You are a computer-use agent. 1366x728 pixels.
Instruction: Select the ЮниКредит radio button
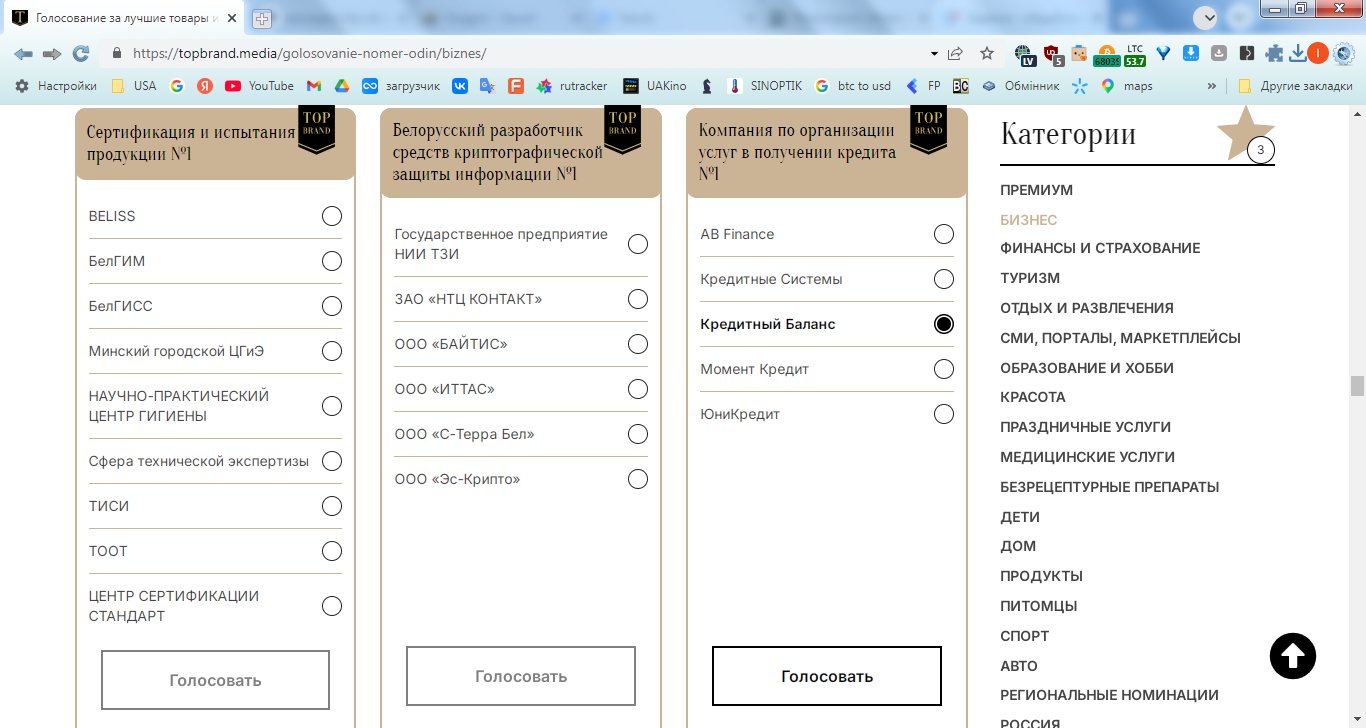coord(944,414)
